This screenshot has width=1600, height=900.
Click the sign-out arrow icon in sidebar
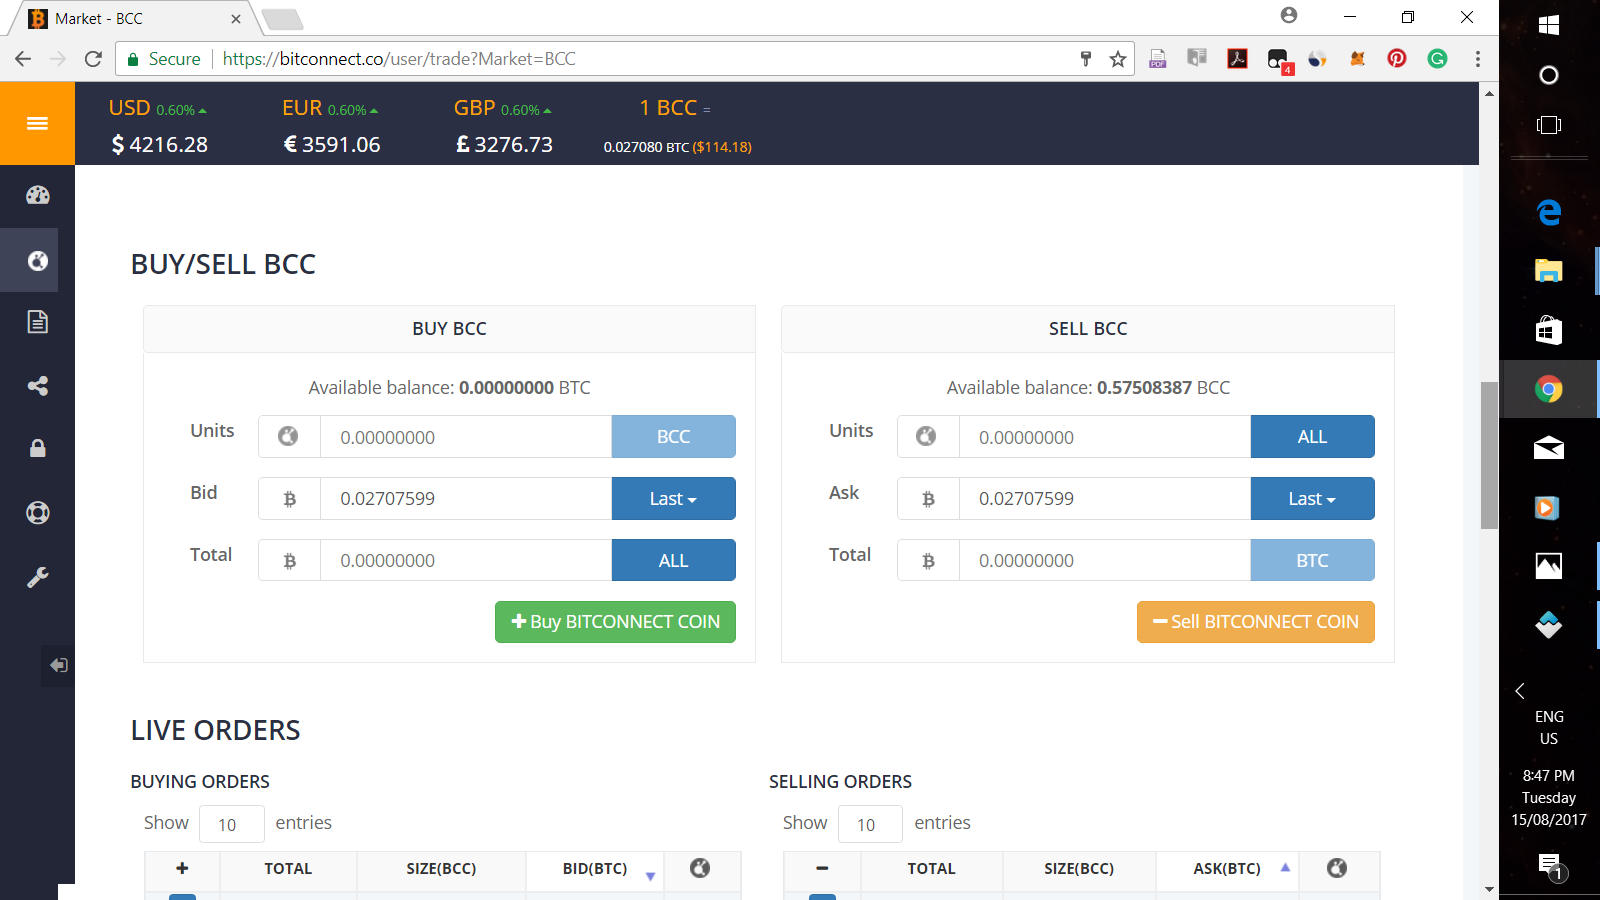58,665
